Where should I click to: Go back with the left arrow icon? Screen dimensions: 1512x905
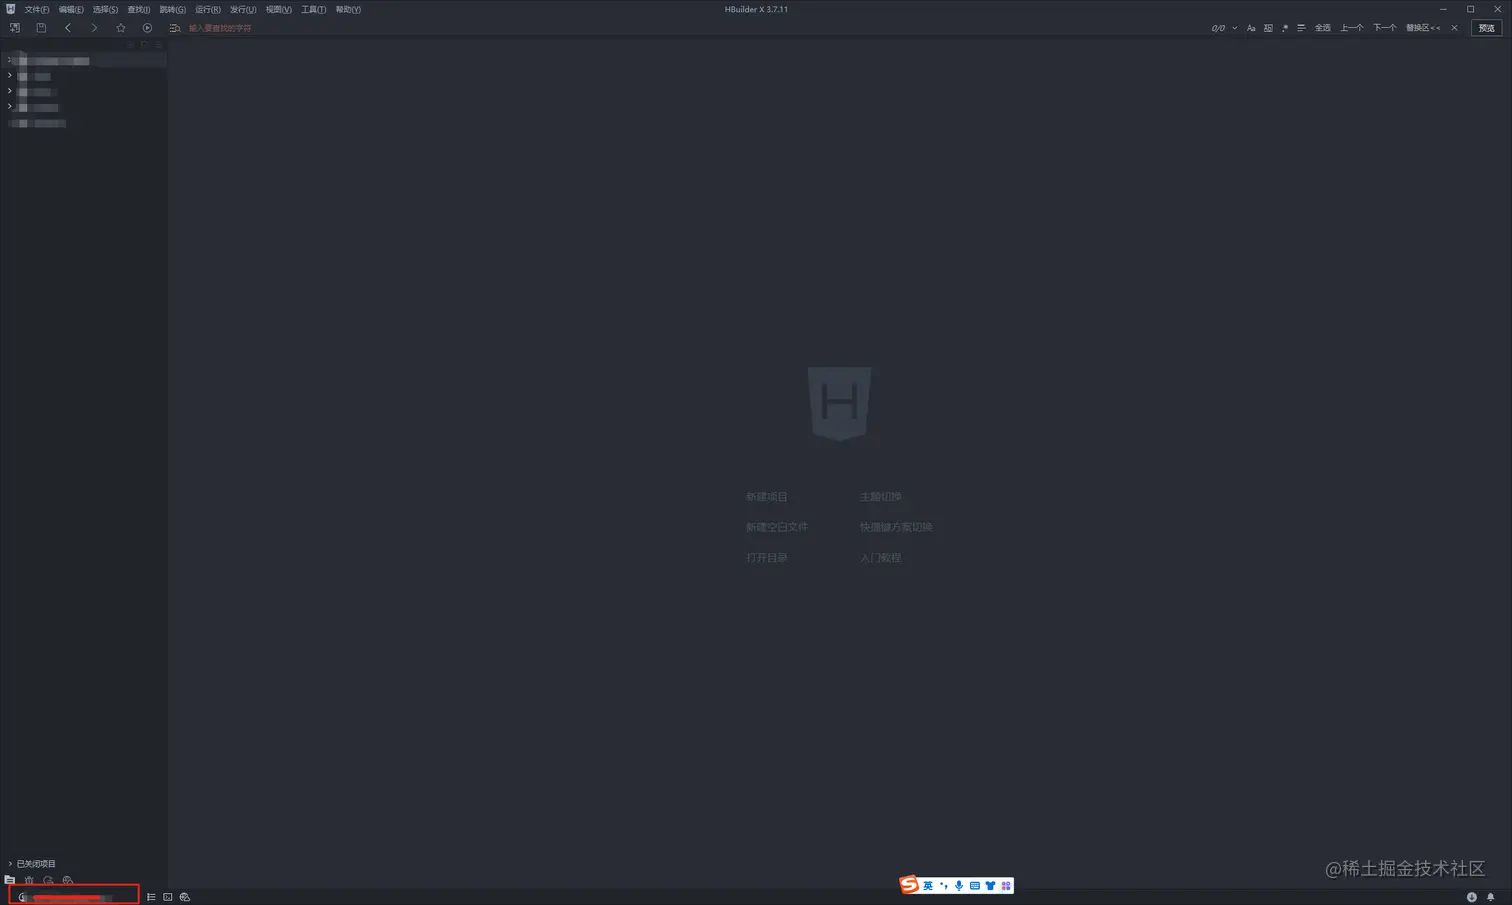pyautogui.click(x=68, y=28)
